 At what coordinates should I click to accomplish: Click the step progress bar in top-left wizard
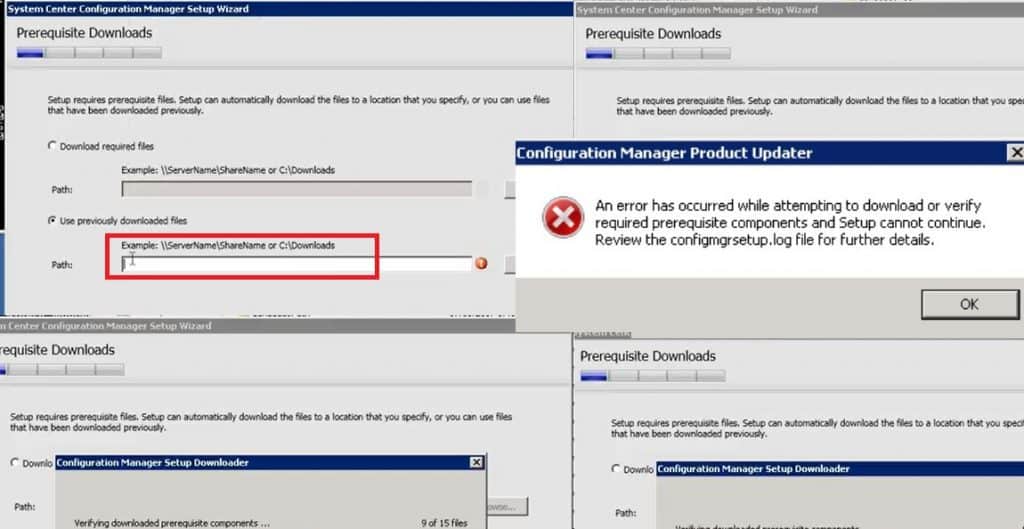click(89, 53)
